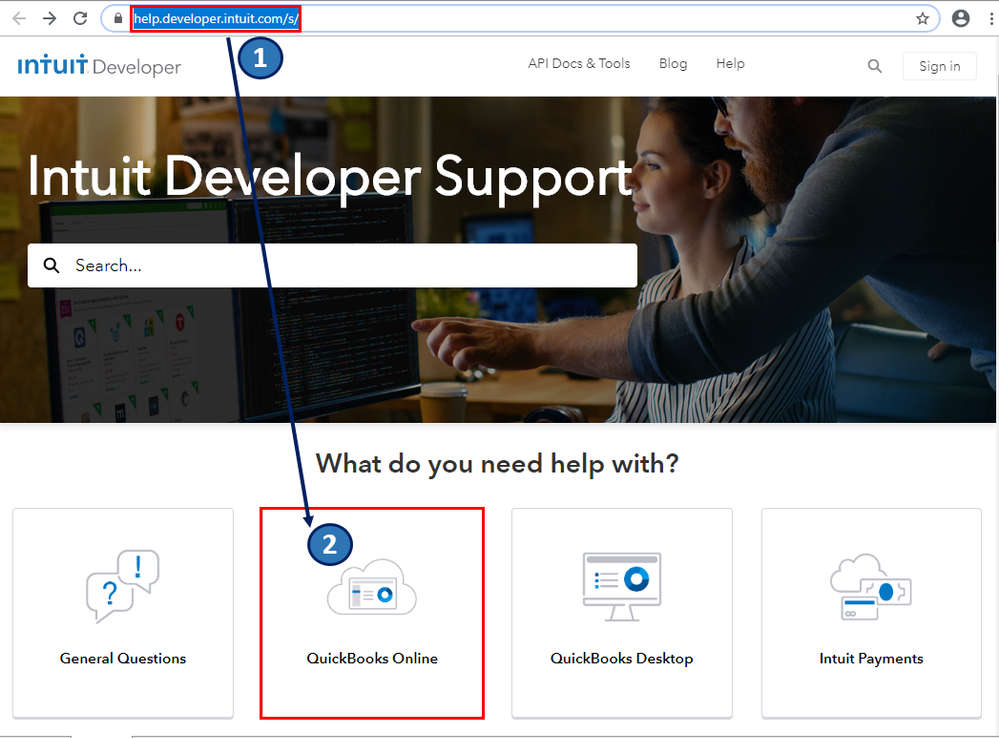Click the General Questions speech-bubble icon

click(123, 586)
